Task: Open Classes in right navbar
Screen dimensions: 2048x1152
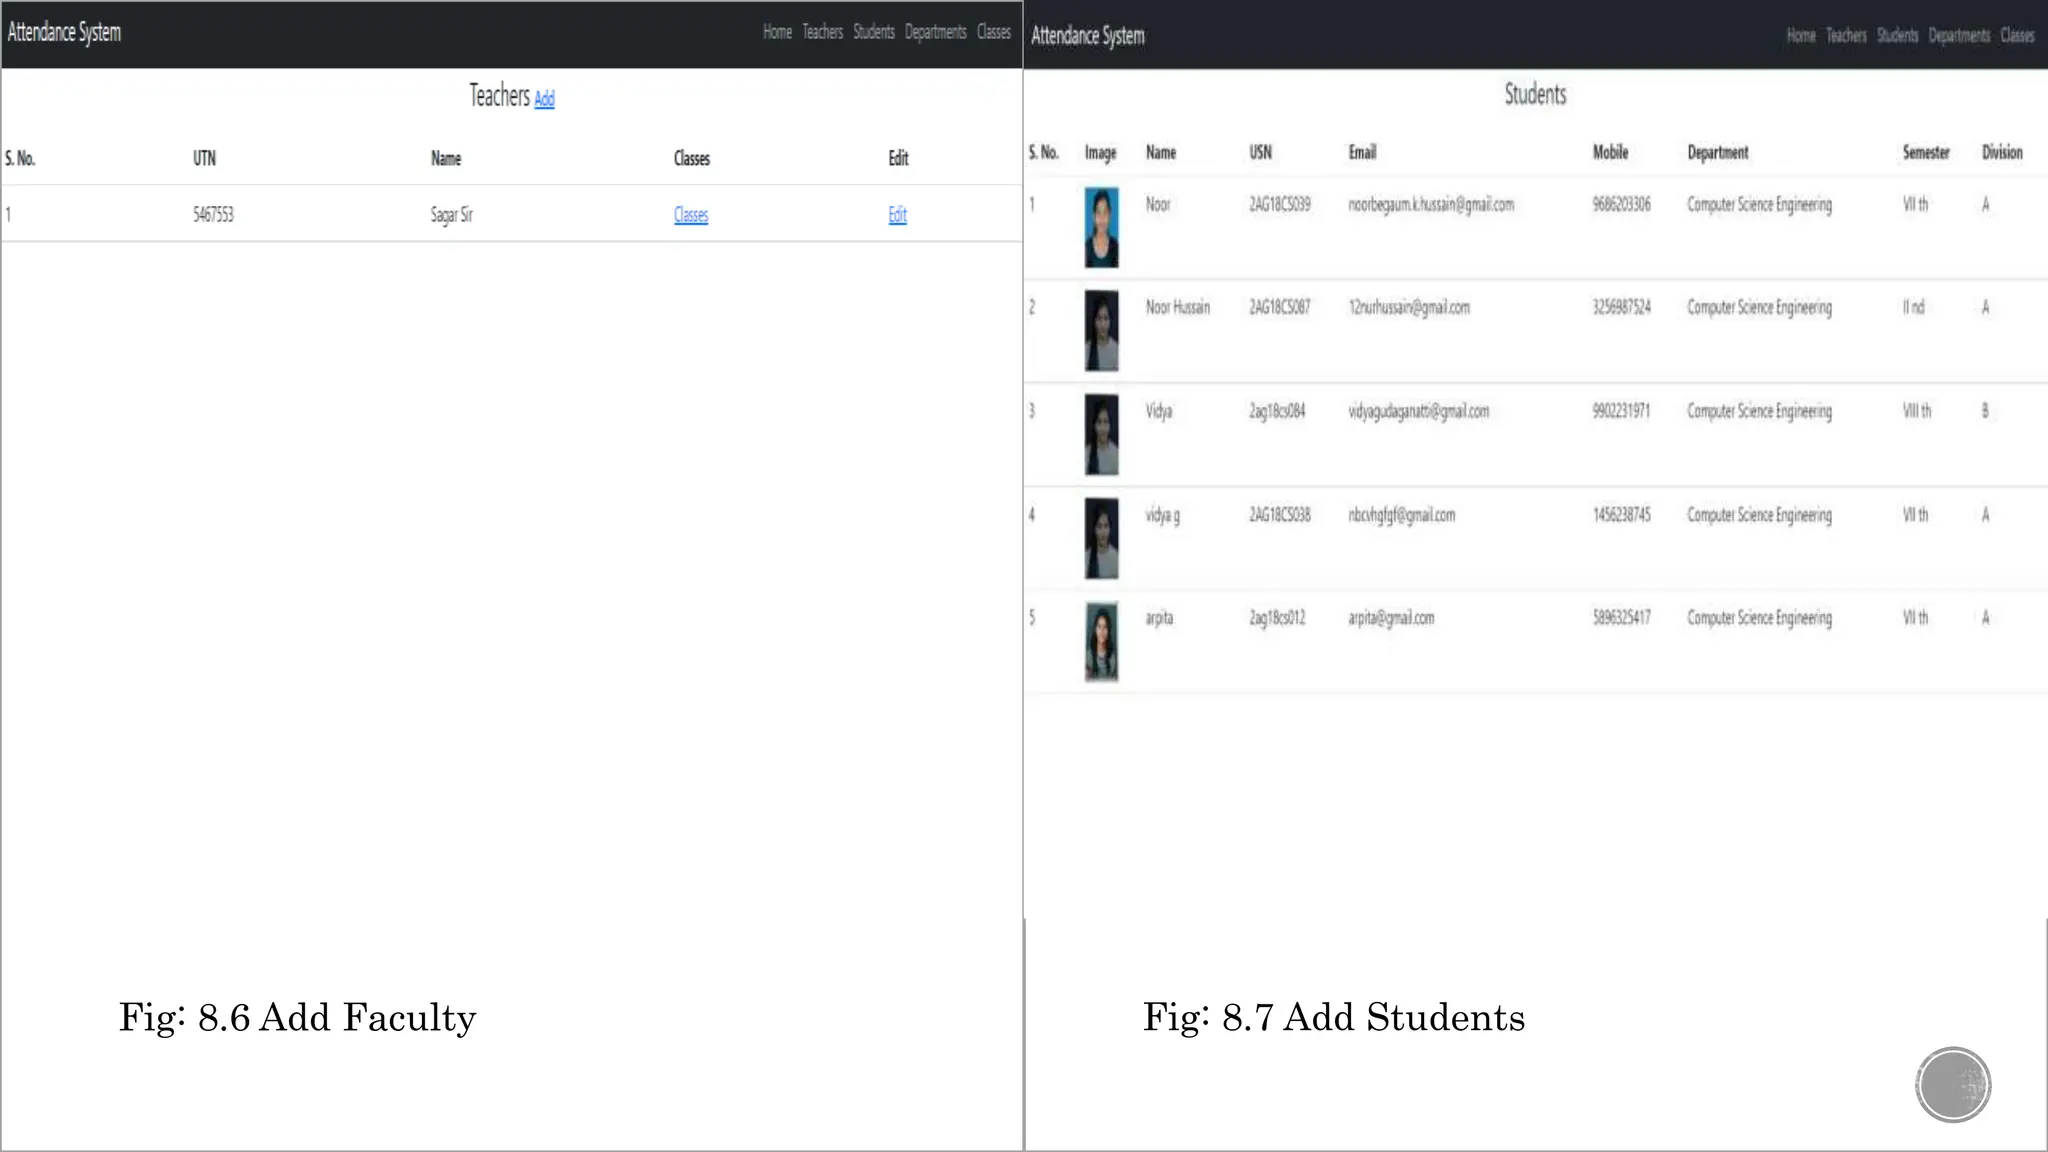Action: pos(2017,36)
